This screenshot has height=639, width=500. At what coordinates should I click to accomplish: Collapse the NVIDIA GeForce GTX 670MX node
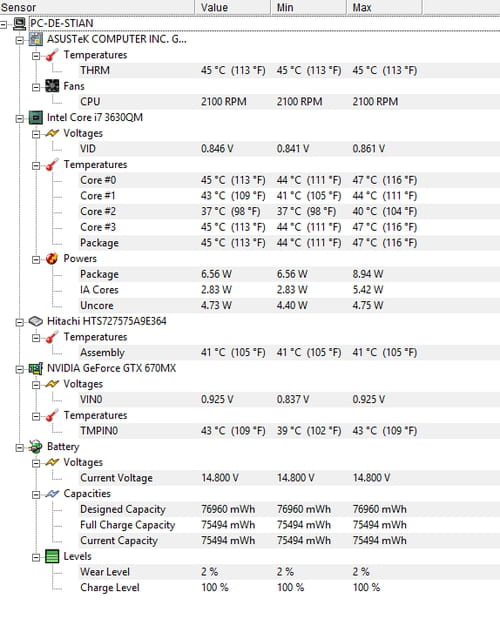point(20,370)
